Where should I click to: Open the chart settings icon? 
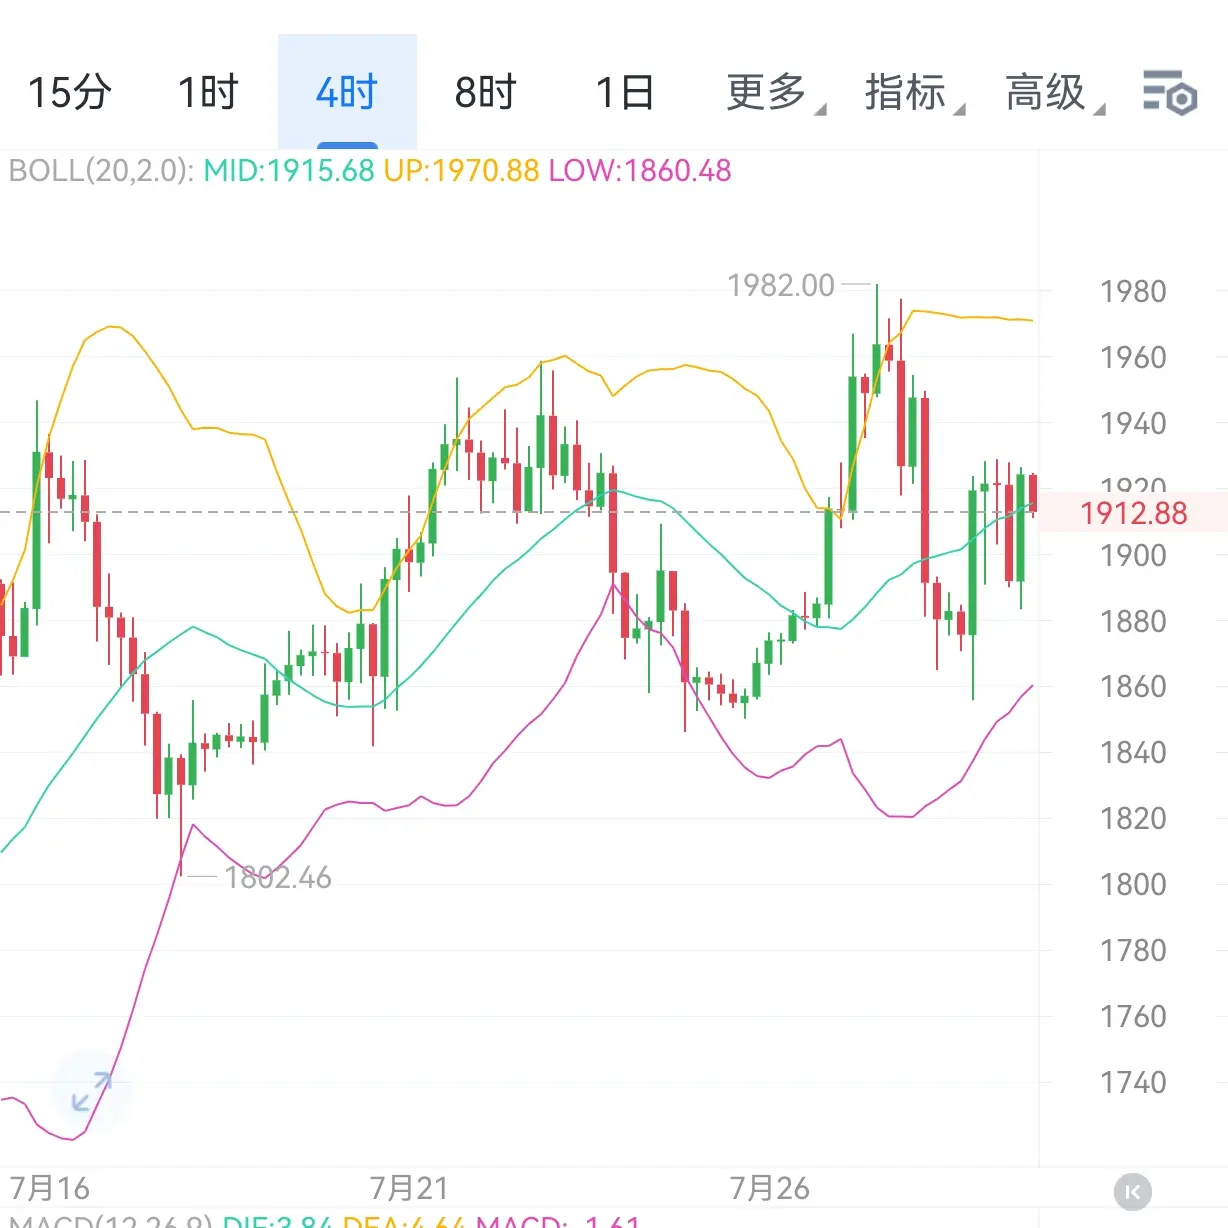(1170, 93)
